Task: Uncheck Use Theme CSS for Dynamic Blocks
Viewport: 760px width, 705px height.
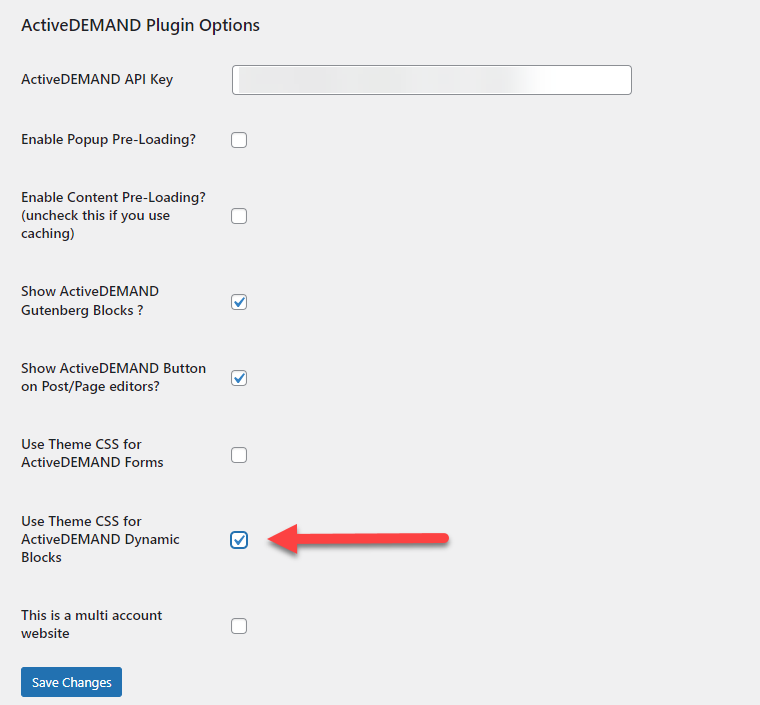Action: pyautogui.click(x=239, y=540)
